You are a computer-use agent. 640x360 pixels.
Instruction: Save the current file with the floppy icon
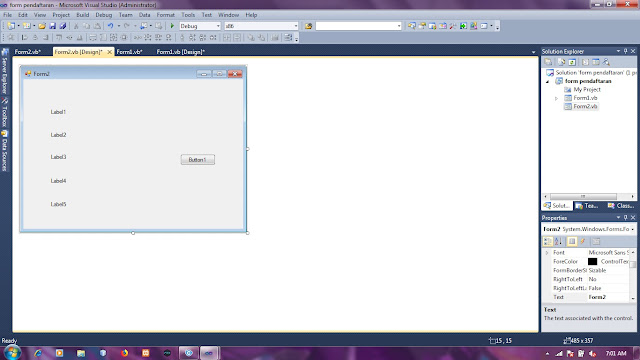coord(53,26)
